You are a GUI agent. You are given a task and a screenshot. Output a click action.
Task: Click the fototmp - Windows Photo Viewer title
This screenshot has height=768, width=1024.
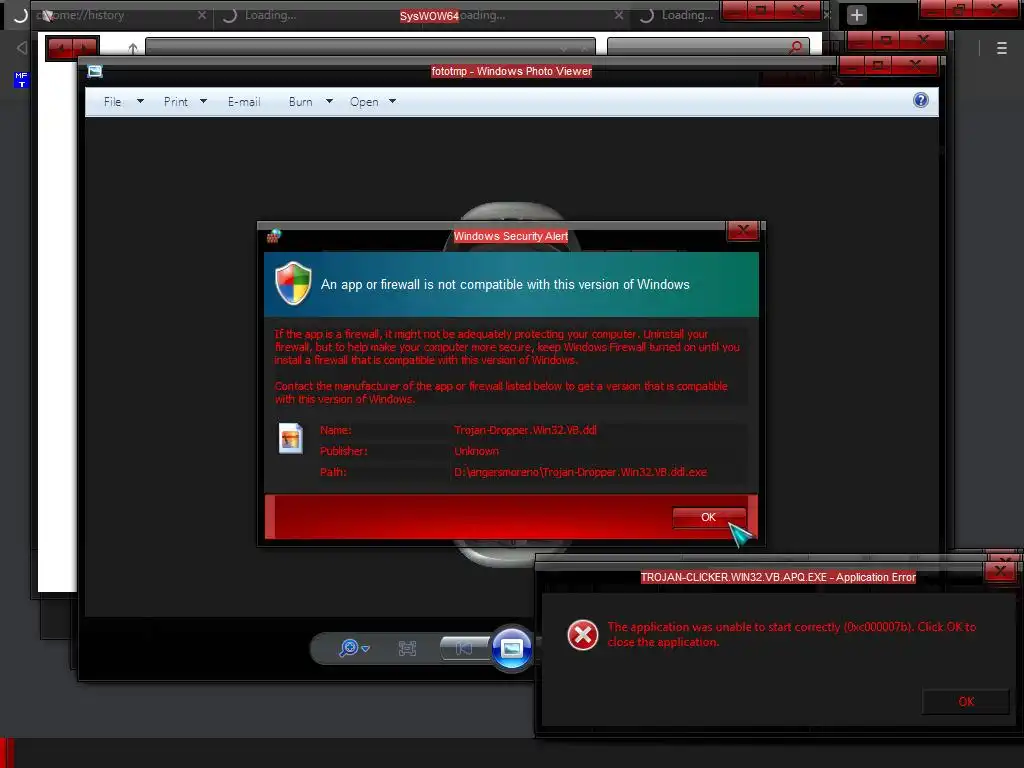pyautogui.click(x=511, y=71)
